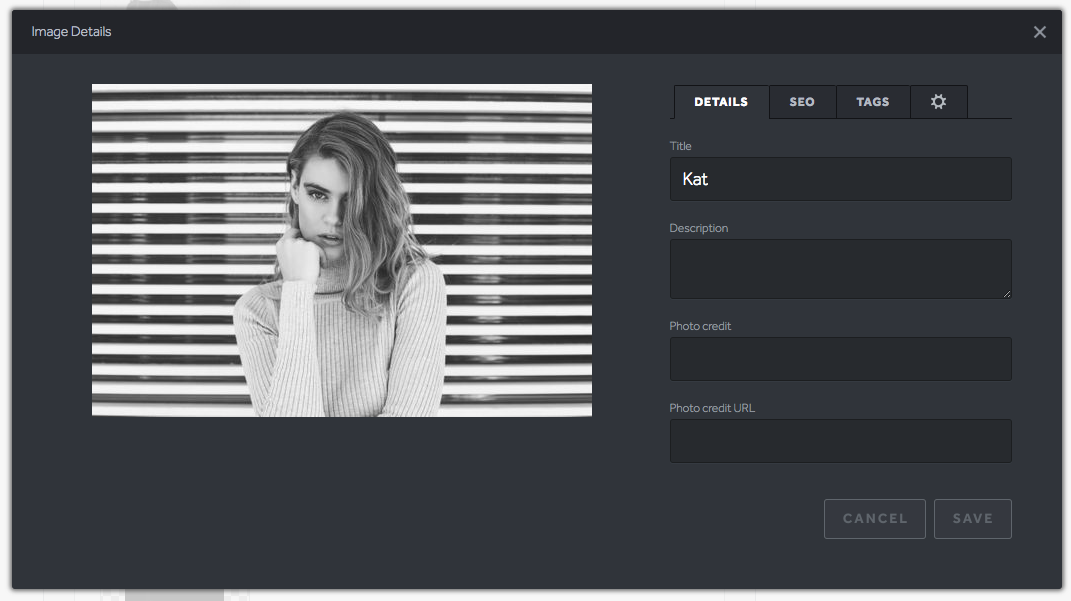Click the Title field label

click(680, 145)
